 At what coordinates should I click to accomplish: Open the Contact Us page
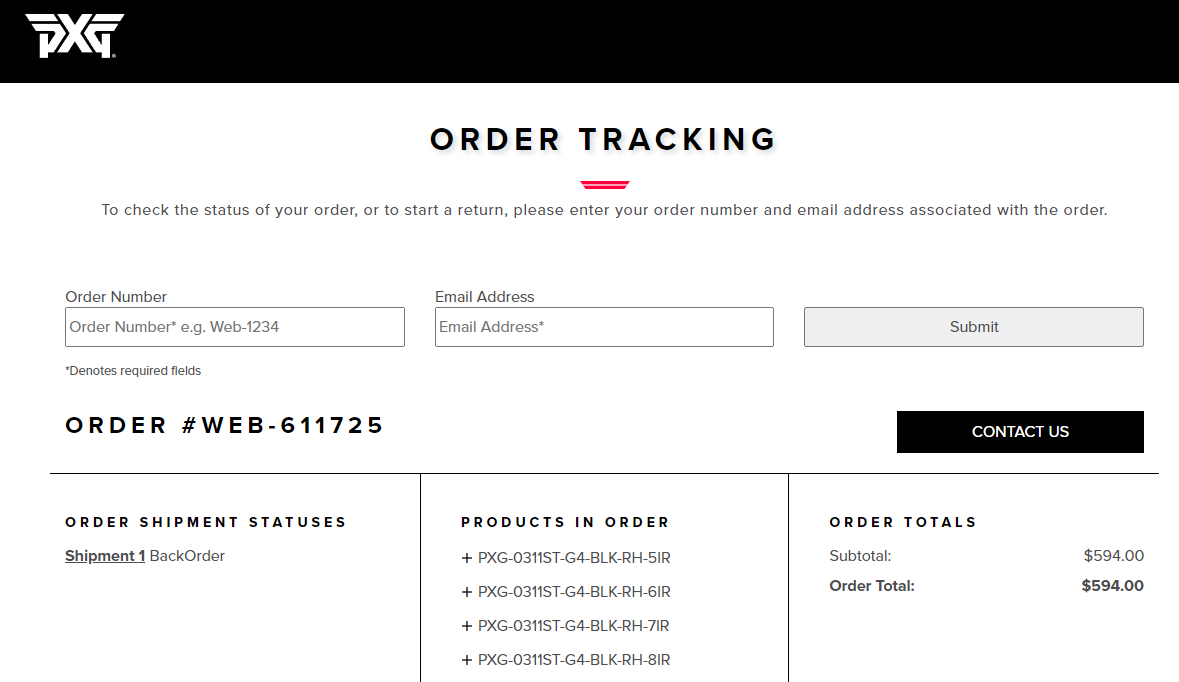(x=1020, y=432)
